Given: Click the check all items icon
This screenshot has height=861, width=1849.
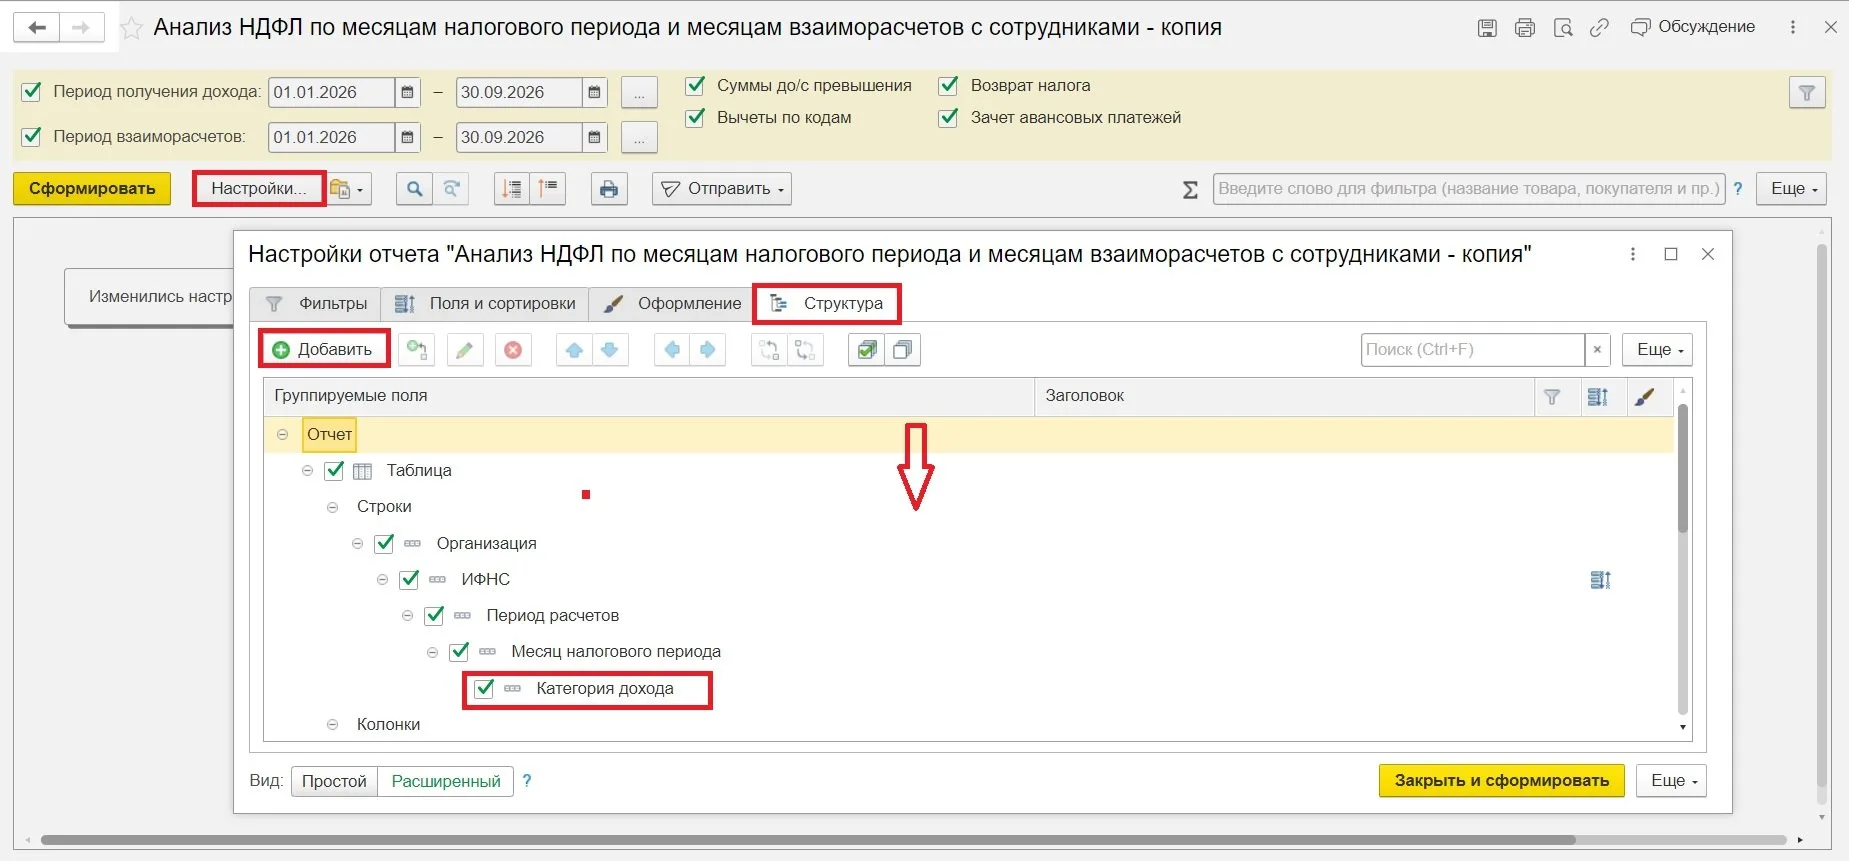Looking at the screenshot, I should (866, 350).
